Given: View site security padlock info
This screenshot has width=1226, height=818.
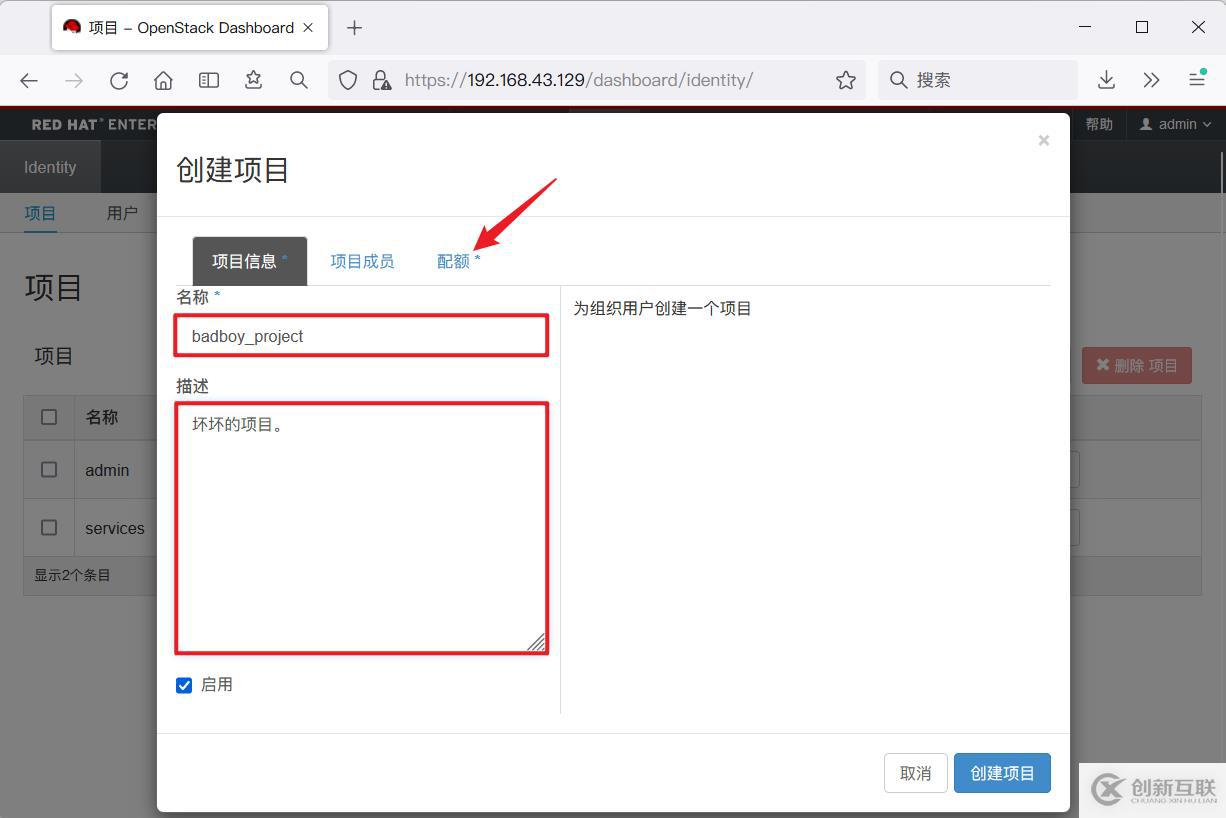Looking at the screenshot, I should pyautogui.click(x=380, y=80).
